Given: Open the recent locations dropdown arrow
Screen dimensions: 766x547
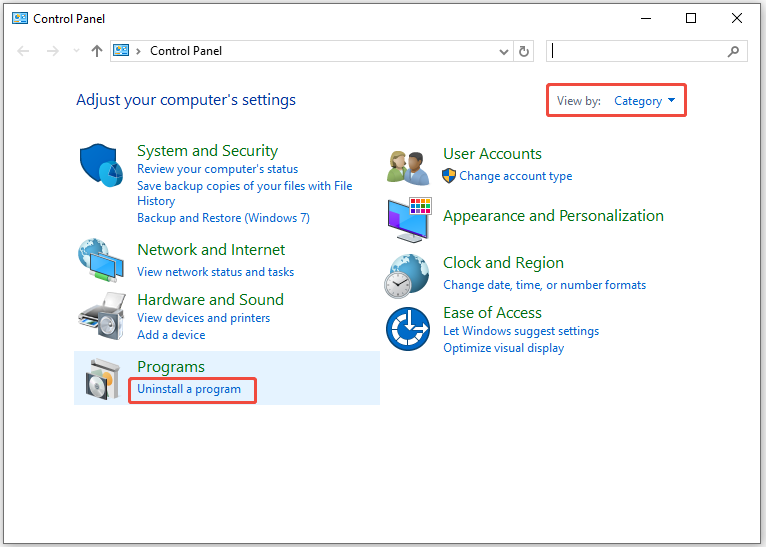Looking at the screenshot, I should 76,50.
